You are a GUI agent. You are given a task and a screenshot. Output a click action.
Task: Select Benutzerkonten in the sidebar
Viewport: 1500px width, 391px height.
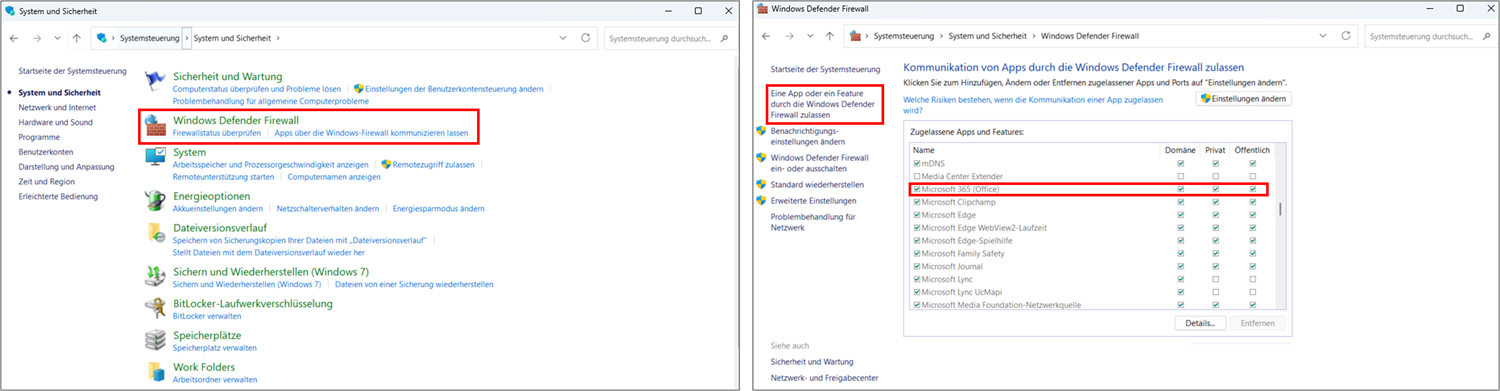46,152
